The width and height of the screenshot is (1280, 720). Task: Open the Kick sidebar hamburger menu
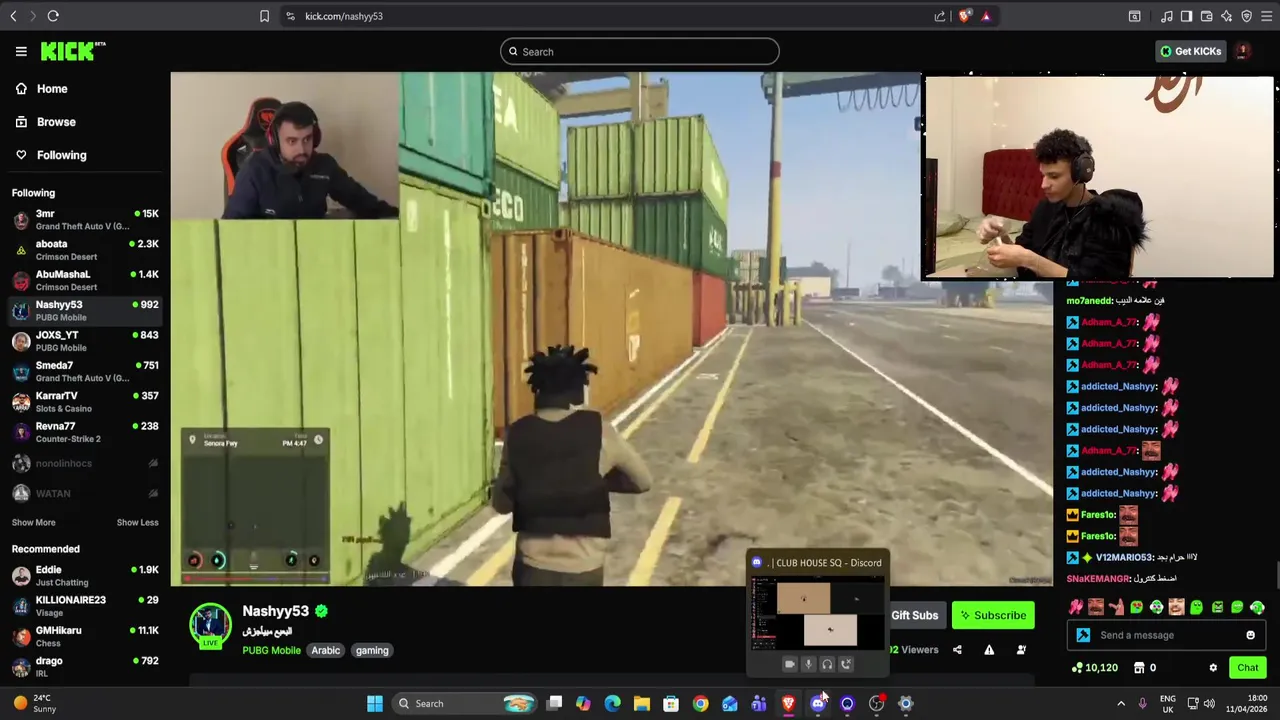point(21,51)
